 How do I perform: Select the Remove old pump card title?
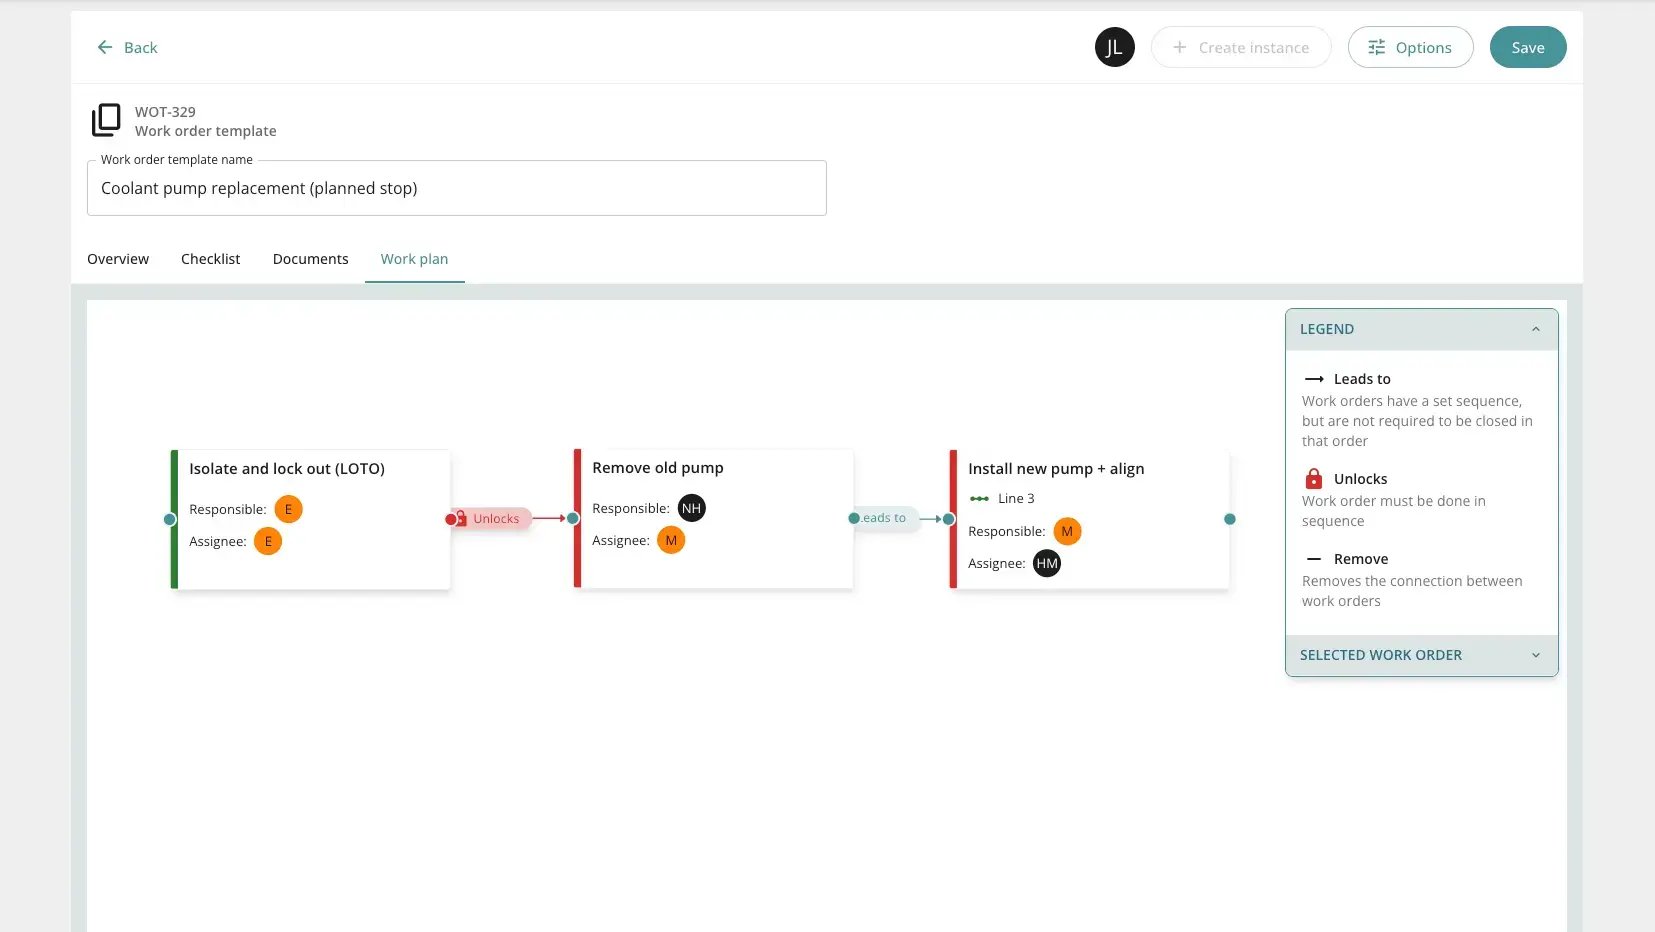[x=658, y=467]
